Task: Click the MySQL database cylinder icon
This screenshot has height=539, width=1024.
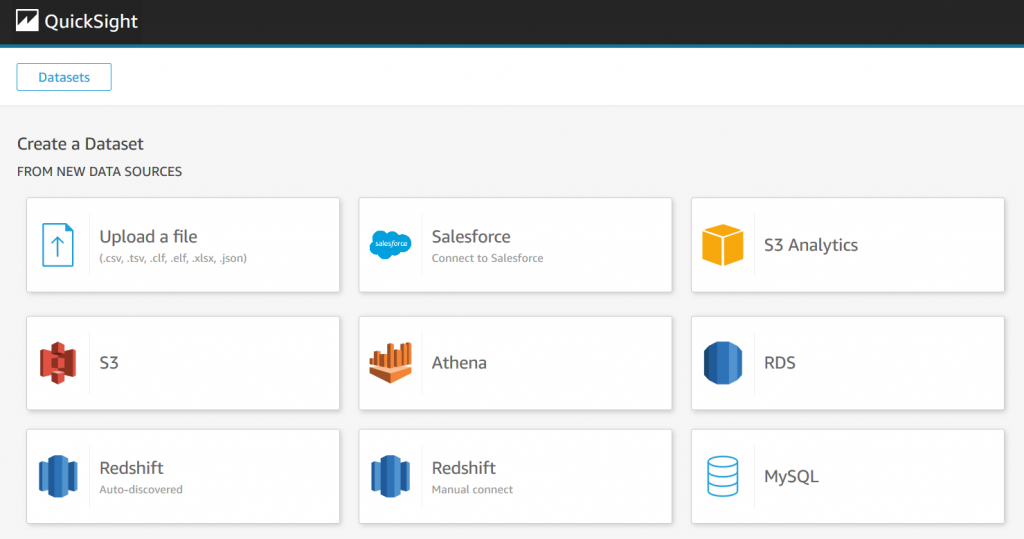Action: pyautogui.click(x=723, y=476)
